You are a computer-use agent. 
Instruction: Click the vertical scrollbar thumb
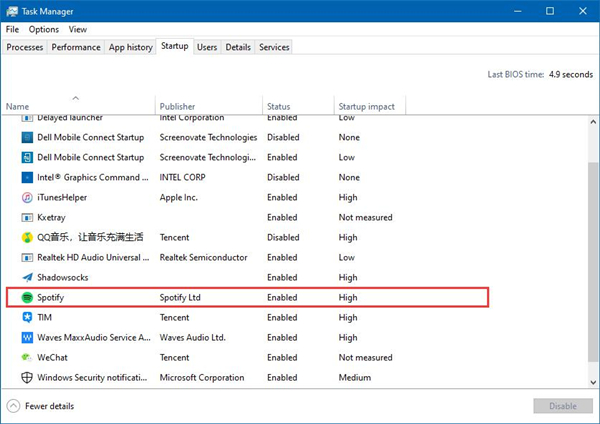pos(593,261)
